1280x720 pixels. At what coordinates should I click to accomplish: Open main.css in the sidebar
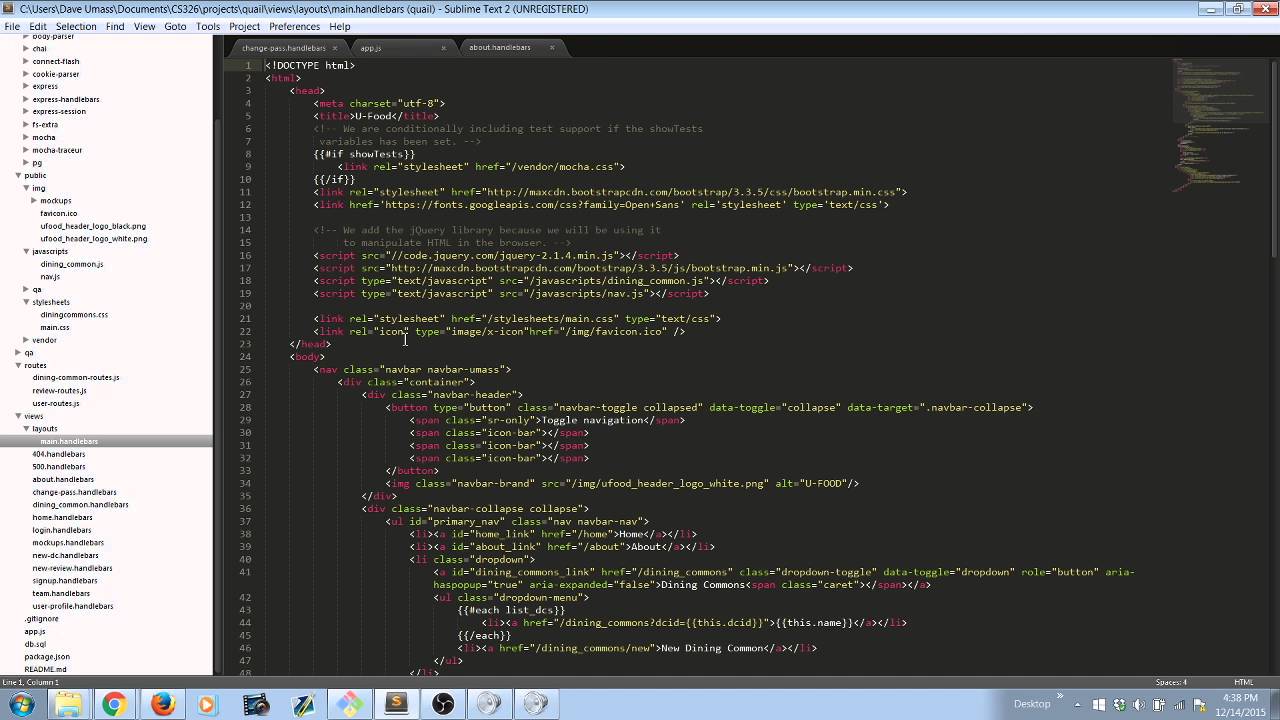[55, 327]
